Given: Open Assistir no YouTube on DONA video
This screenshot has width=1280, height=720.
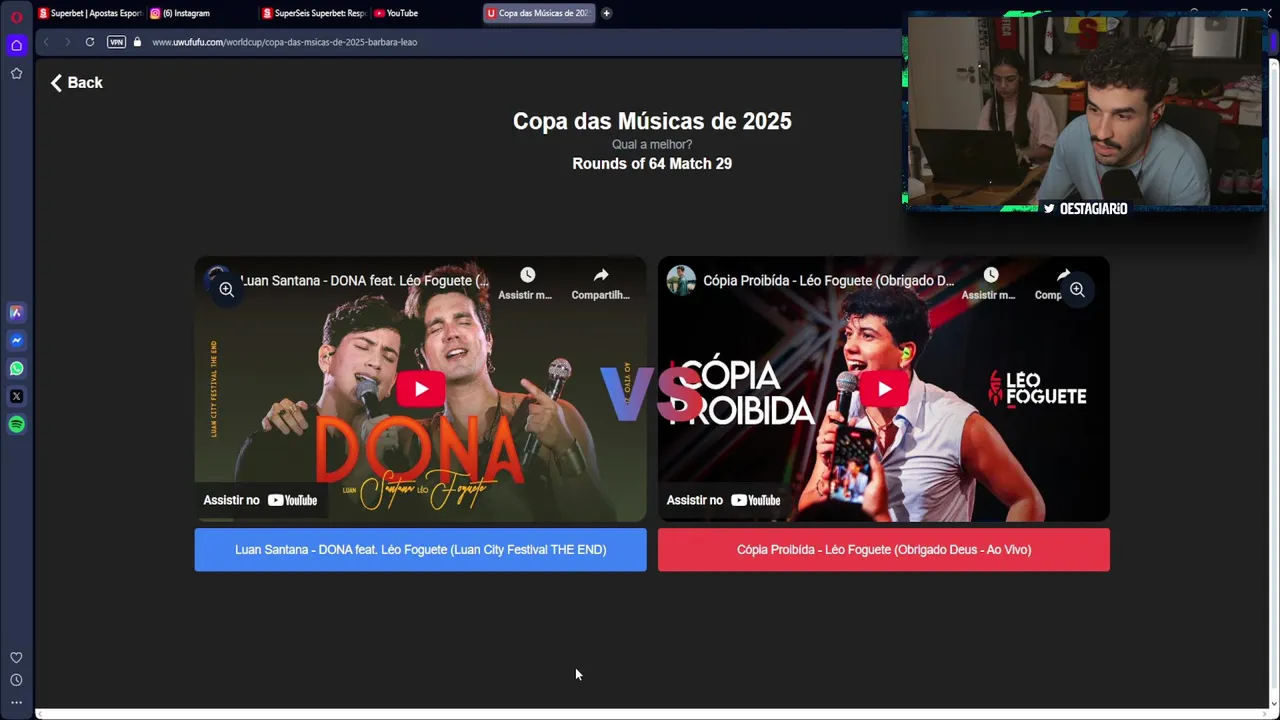Looking at the screenshot, I should pyautogui.click(x=260, y=500).
